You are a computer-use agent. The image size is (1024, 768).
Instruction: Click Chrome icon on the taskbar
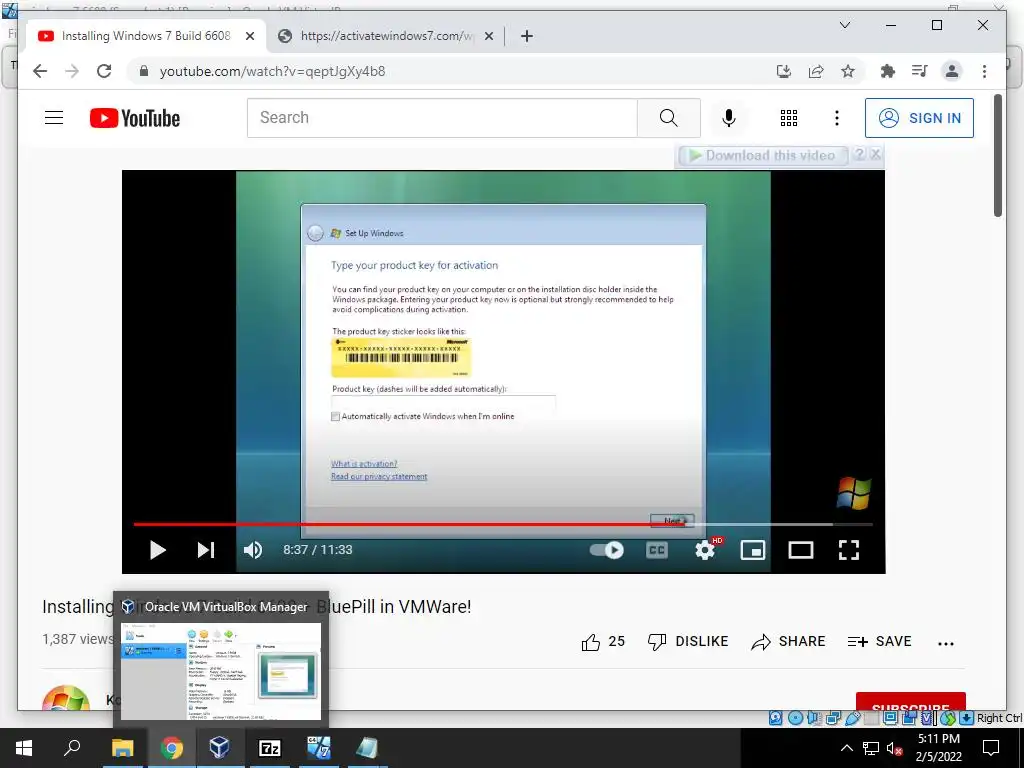click(x=172, y=748)
